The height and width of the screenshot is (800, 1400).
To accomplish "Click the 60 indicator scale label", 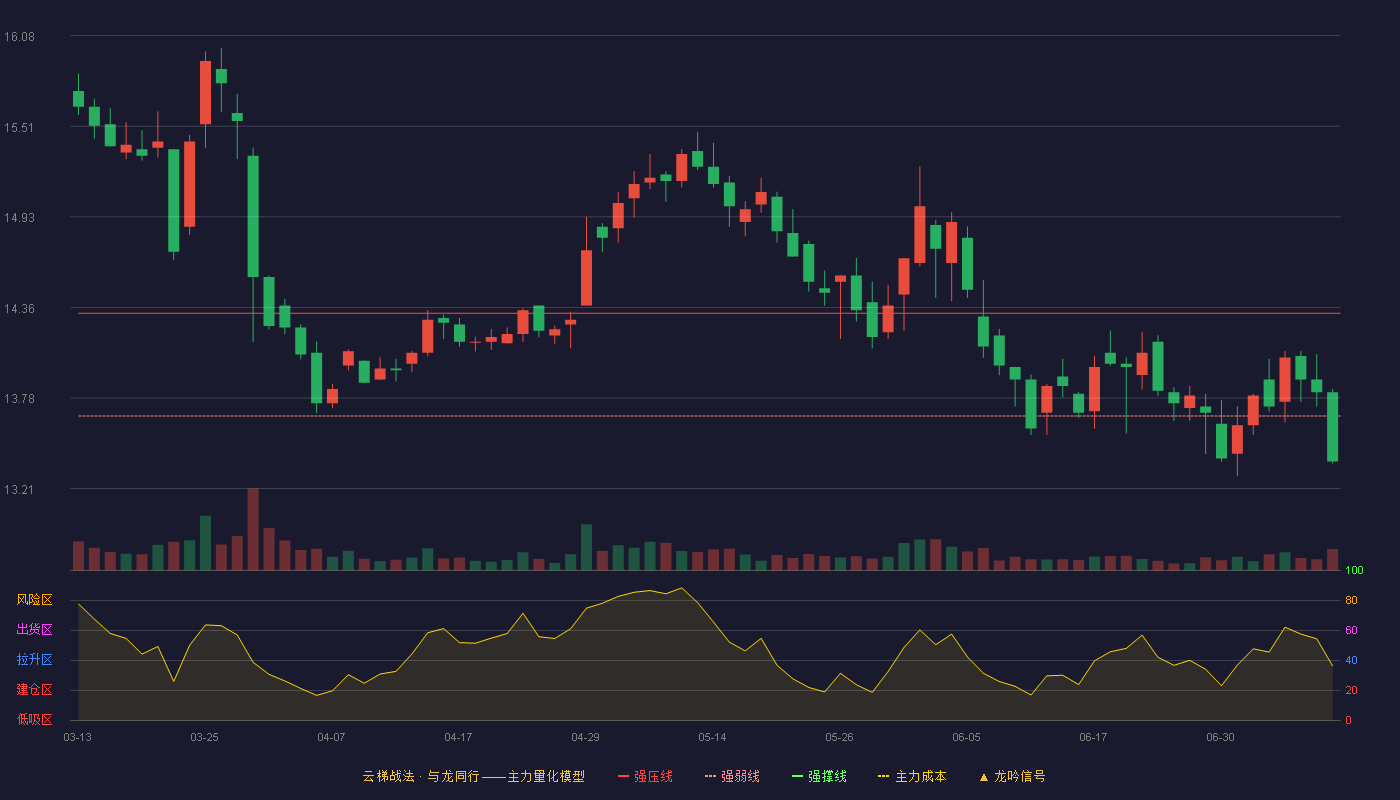I will pyautogui.click(x=1351, y=630).
